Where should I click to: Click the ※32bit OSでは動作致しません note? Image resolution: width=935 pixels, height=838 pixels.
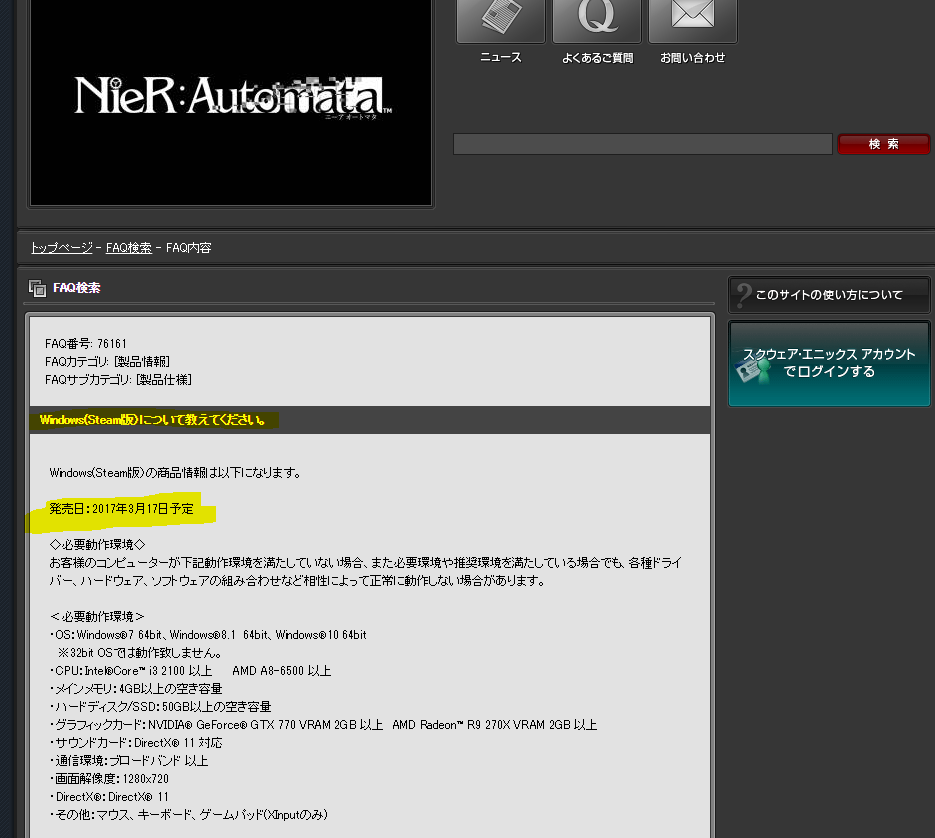140,653
